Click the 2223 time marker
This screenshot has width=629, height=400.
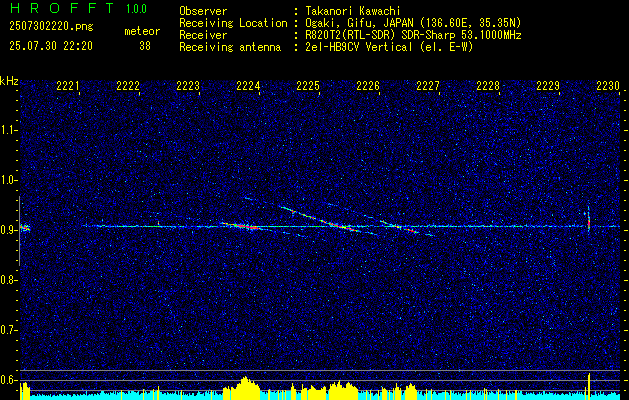(188, 86)
